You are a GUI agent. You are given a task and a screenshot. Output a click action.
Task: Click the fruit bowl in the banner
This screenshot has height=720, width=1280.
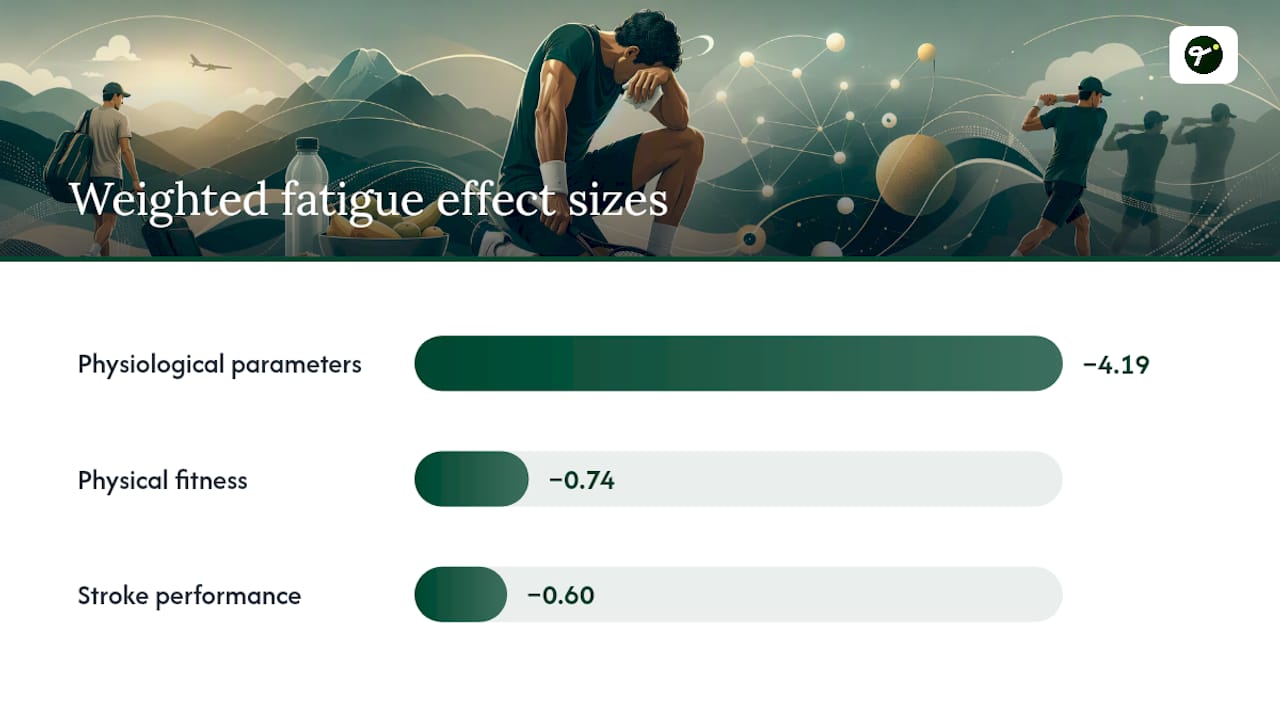384,236
